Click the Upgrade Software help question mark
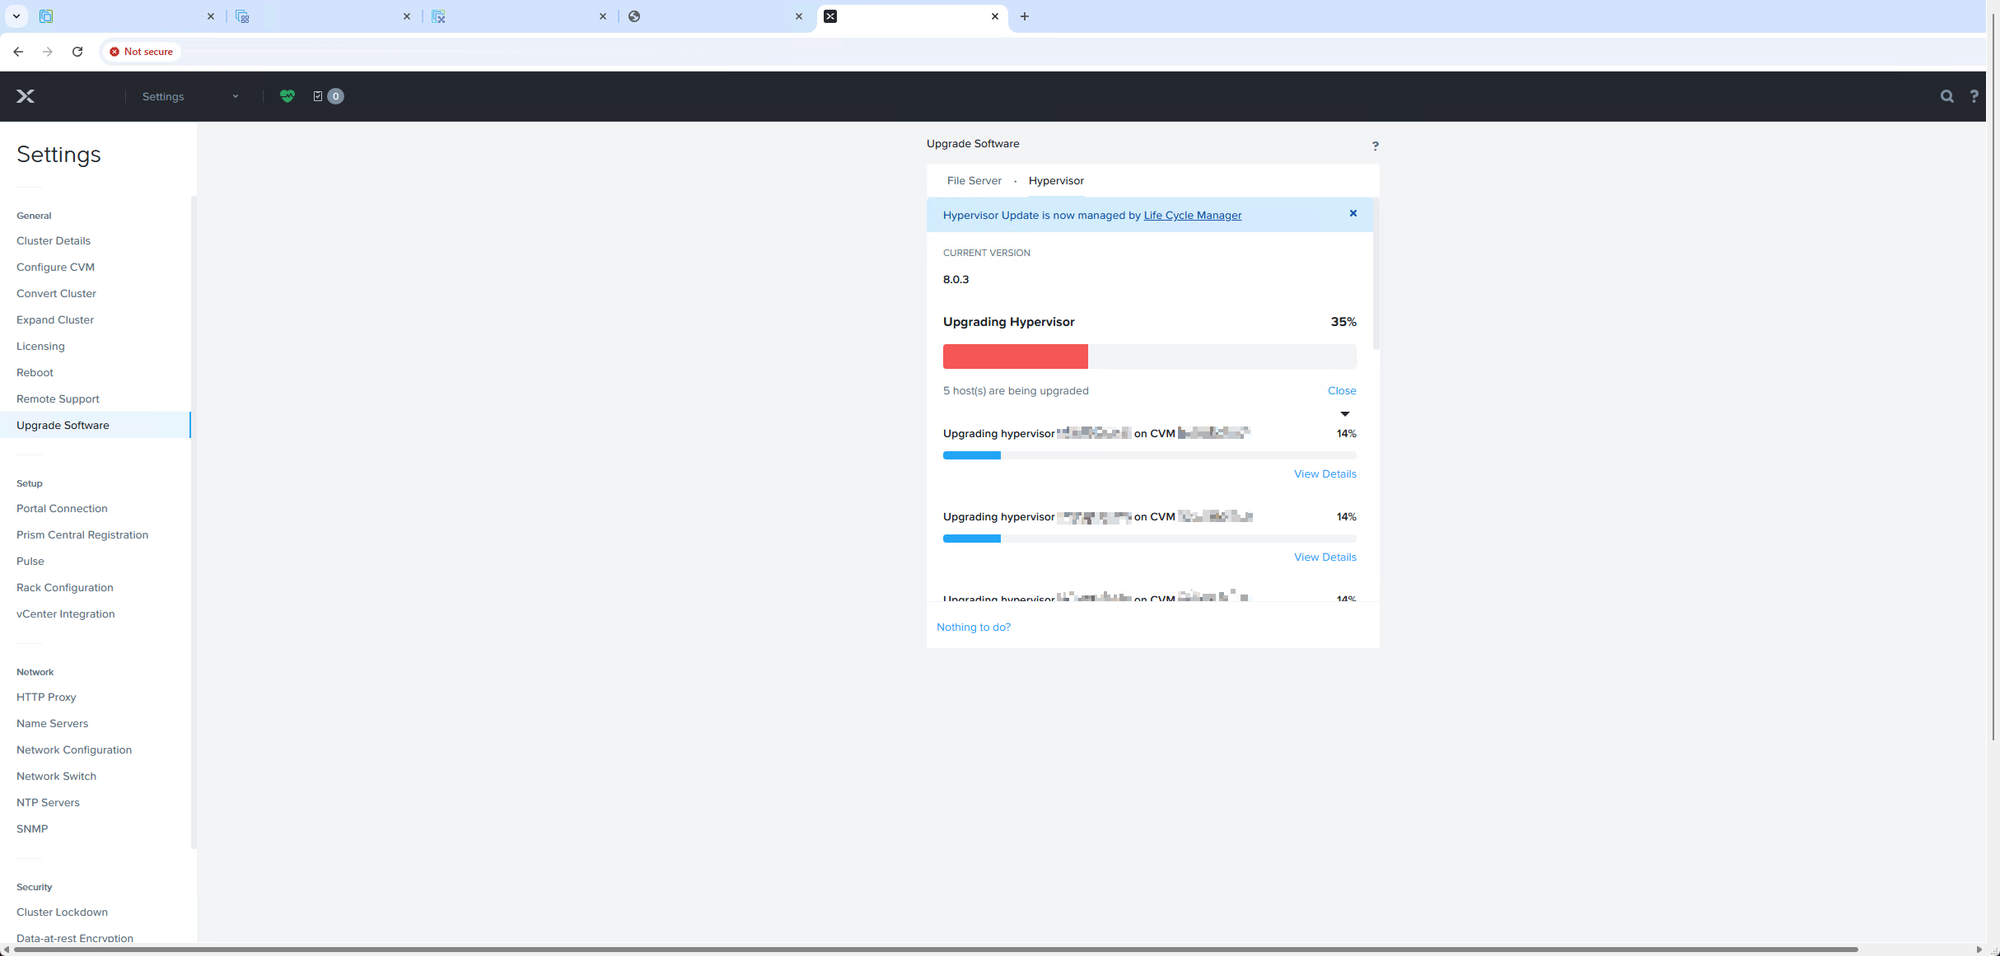The image size is (2000, 956). [x=1375, y=146]
